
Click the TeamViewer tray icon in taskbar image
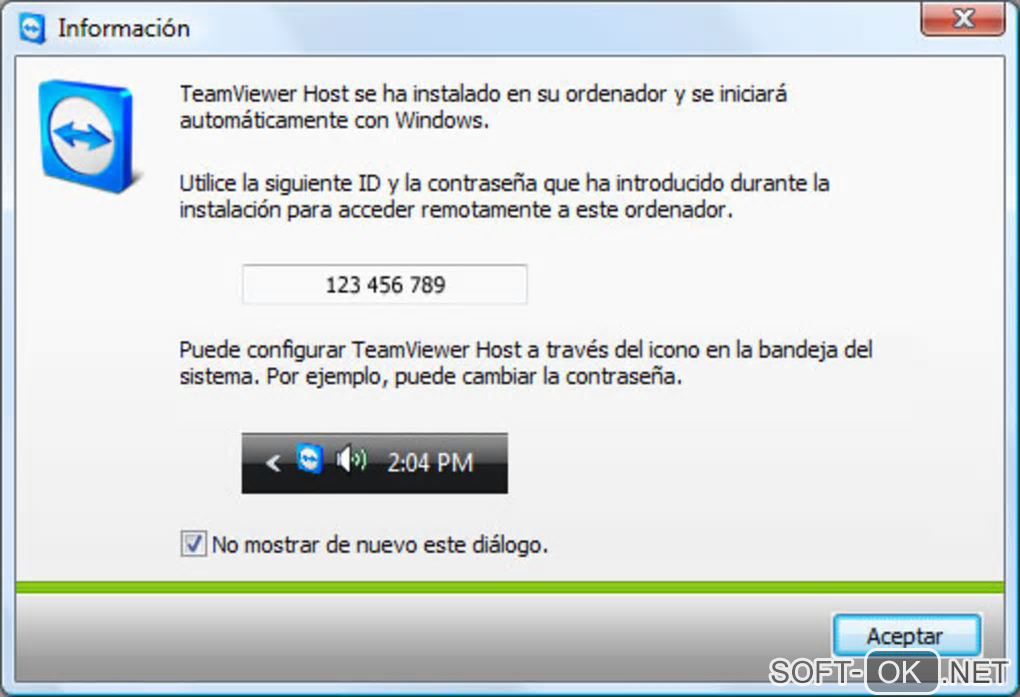click(310, 459)
